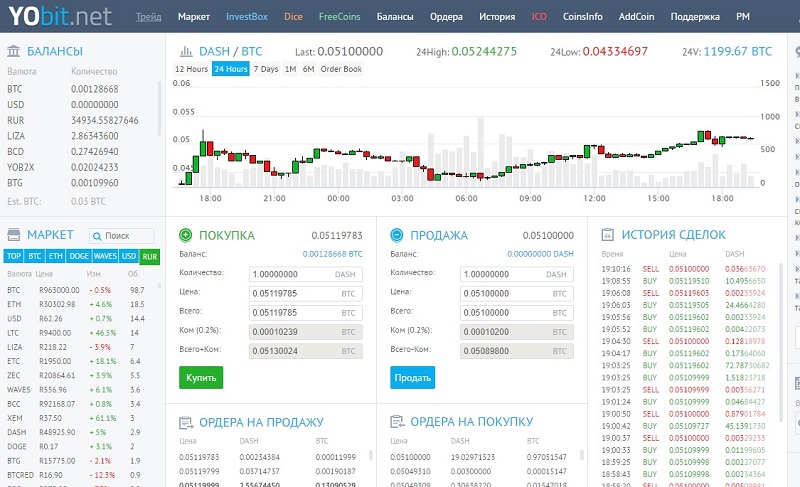The height and width of the screenshot is (487, 800).
Task: Click the green plus icon beside ПОКУПКА
Action: click(186, 235)
